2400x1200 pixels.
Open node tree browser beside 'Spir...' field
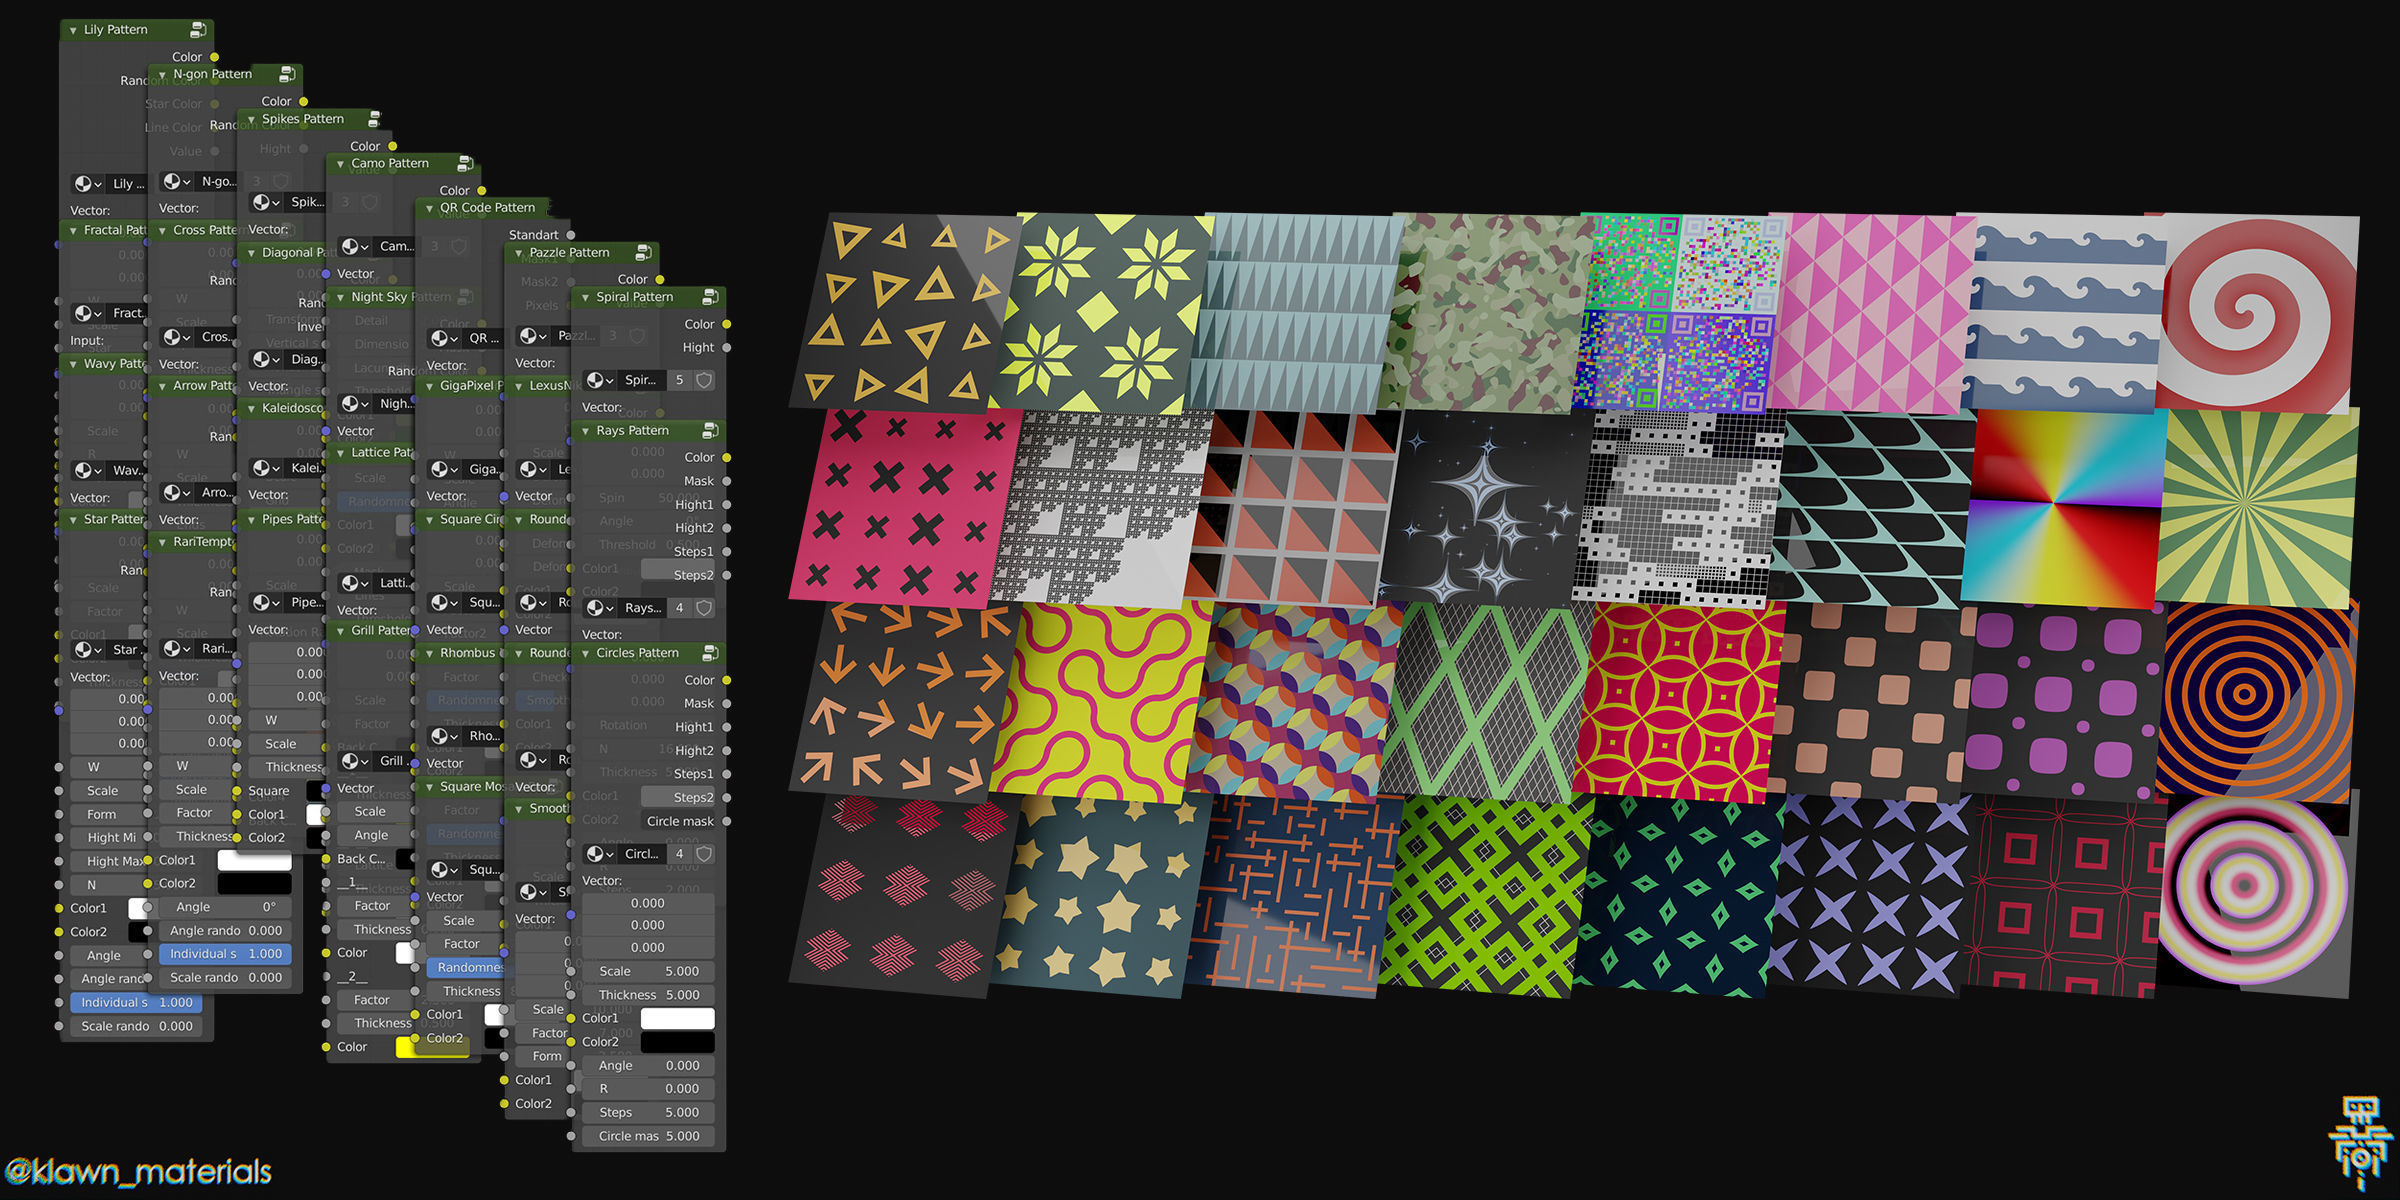(x=600, y=380)
